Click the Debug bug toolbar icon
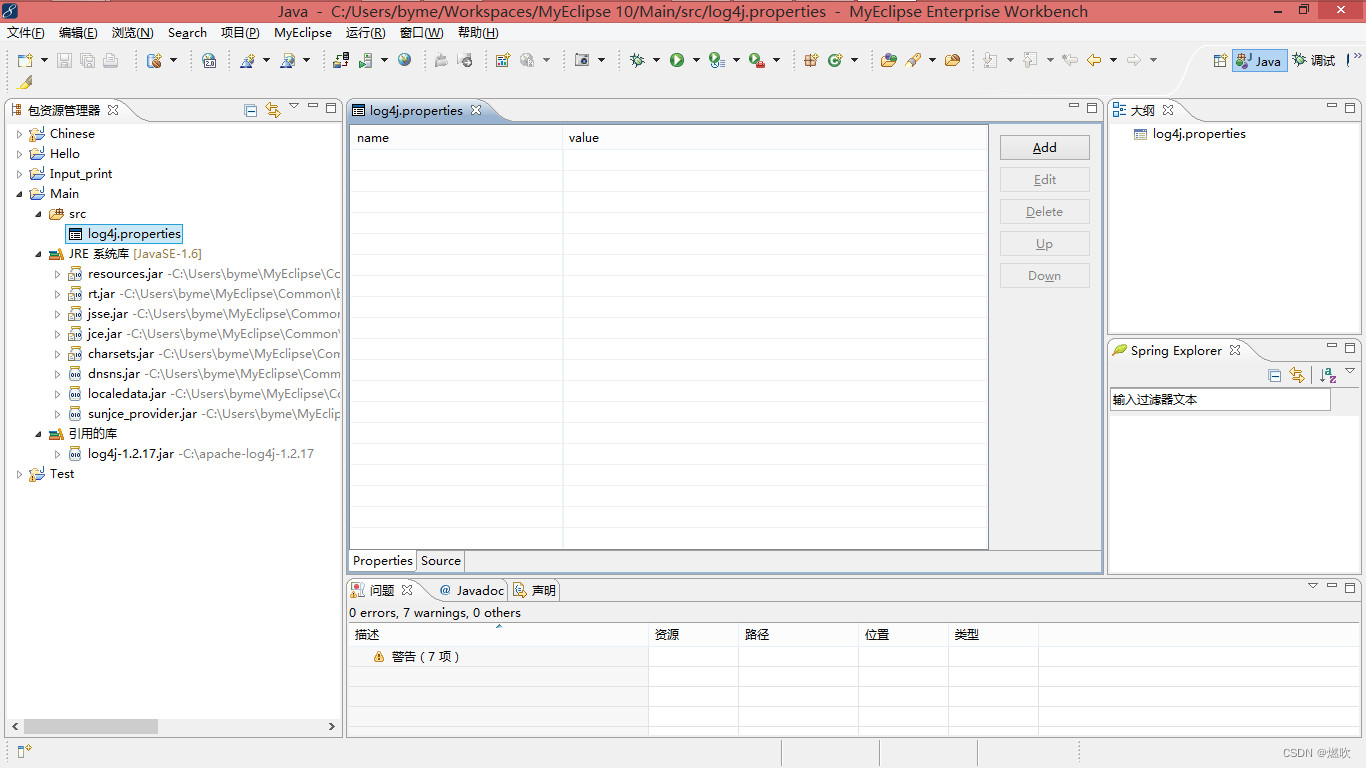Screen dimensions: 1366x768 [637, 60]
